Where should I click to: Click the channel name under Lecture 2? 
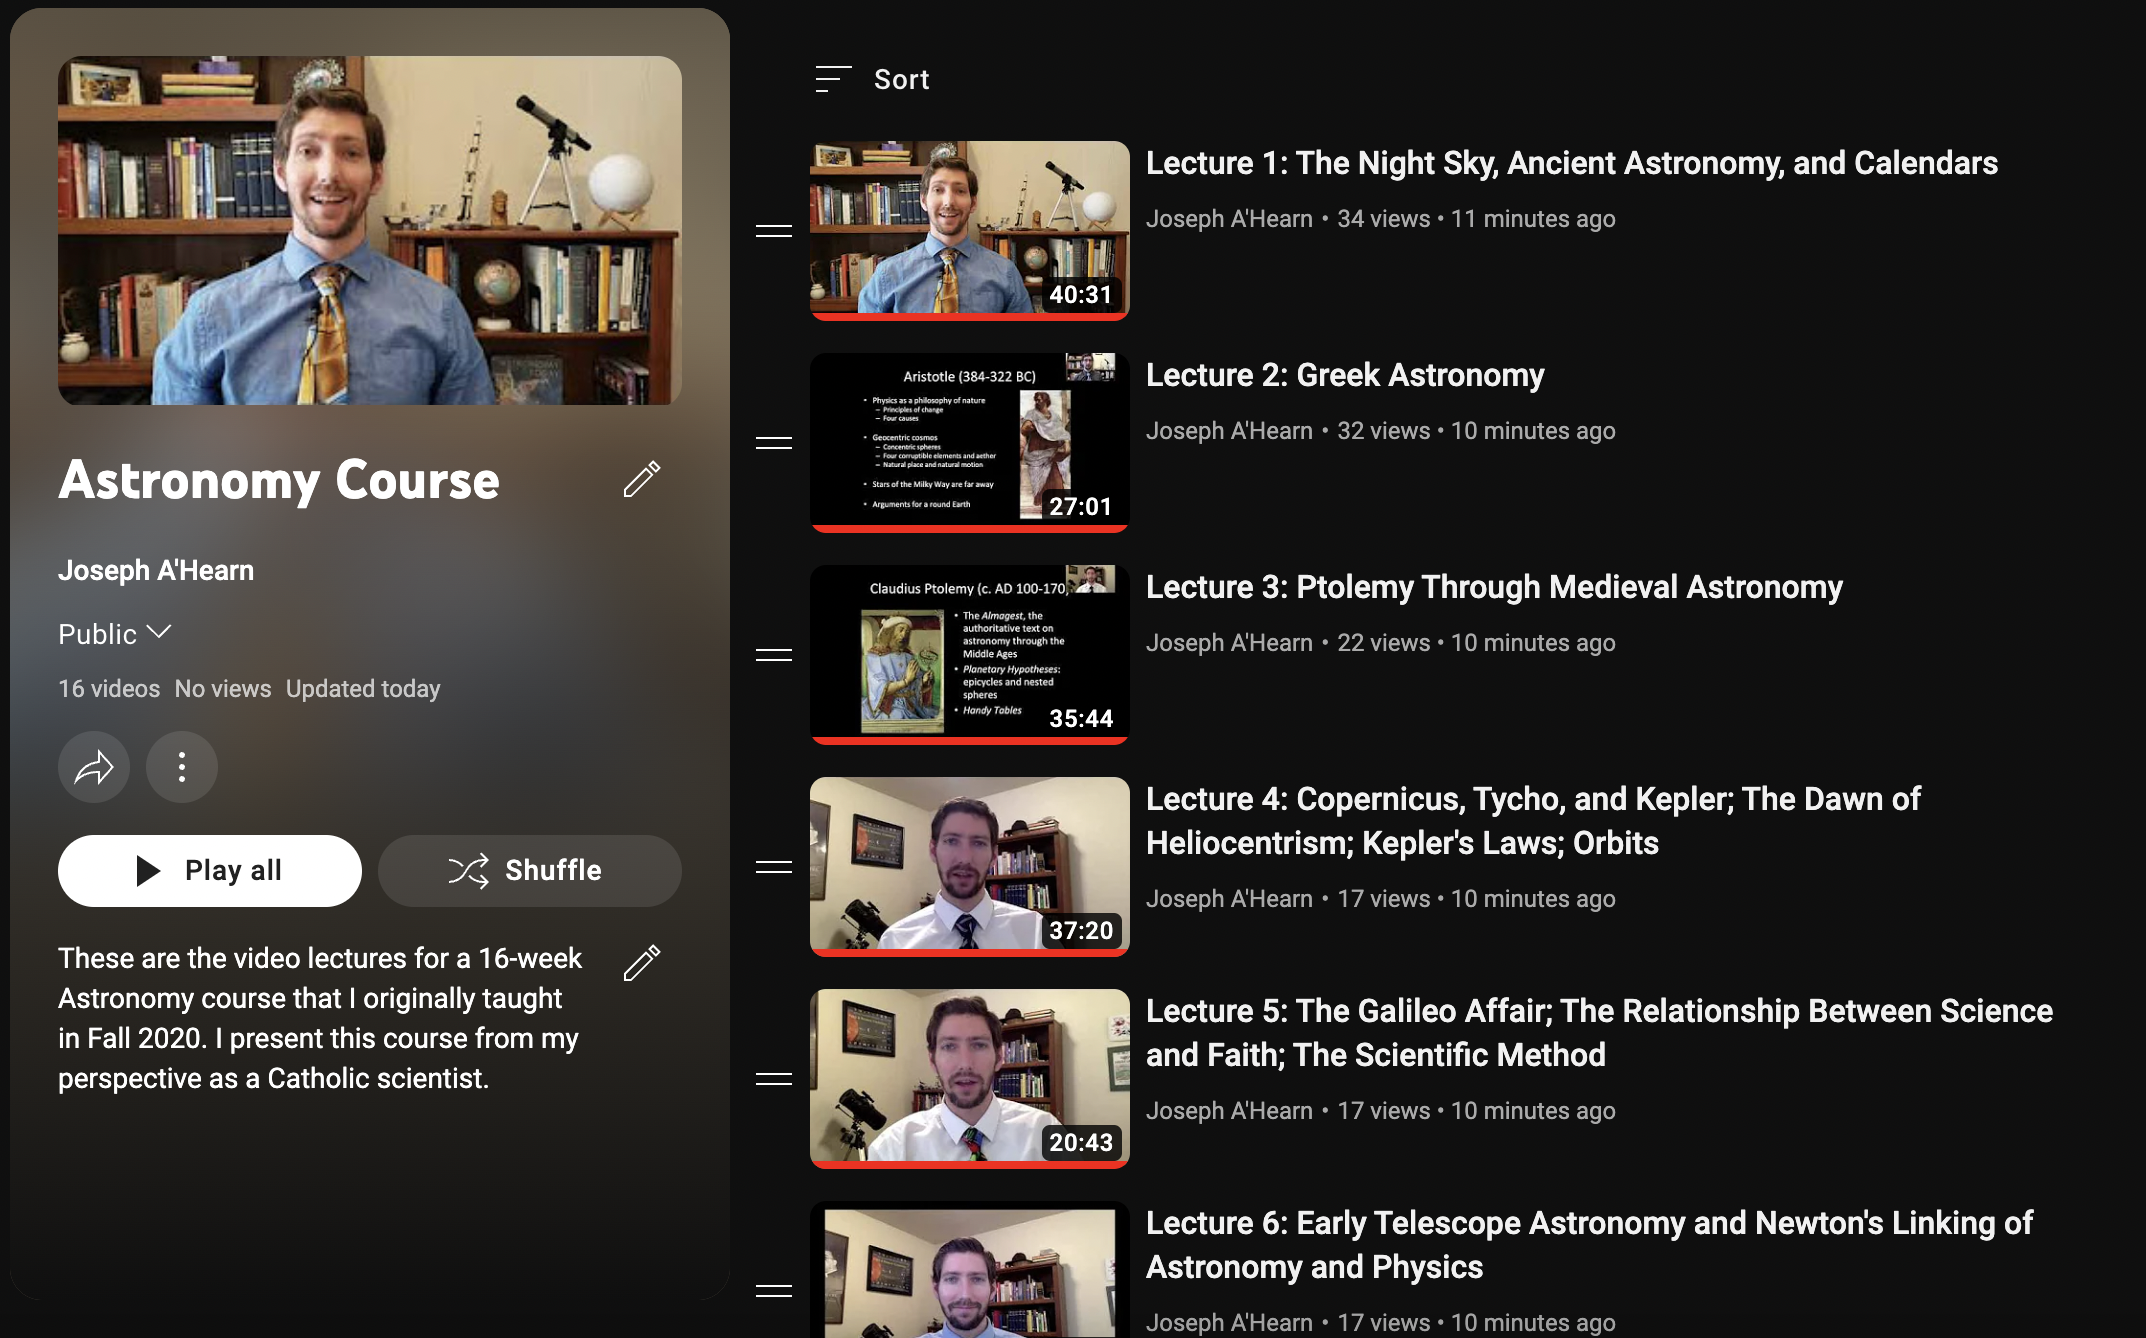[x=1229, y=431]
